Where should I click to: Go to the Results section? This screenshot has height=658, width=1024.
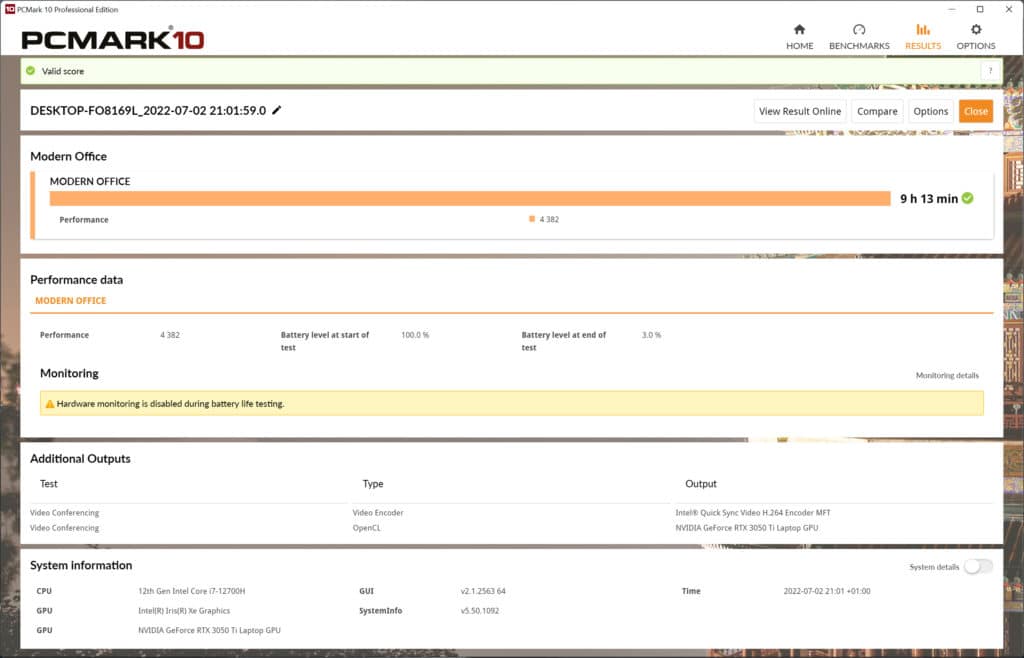coord(923,37)
